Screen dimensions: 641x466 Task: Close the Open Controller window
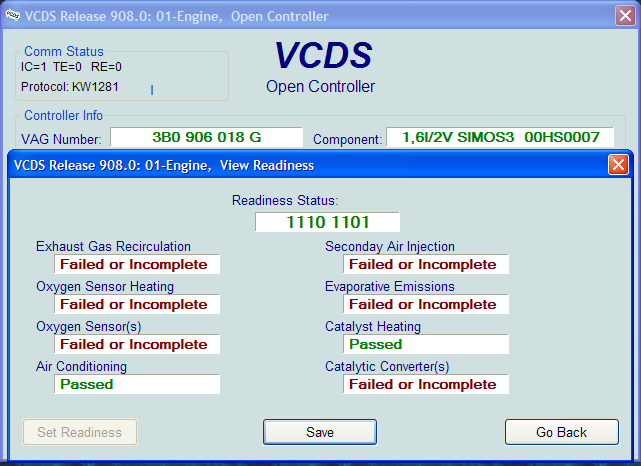pos(625,16)
